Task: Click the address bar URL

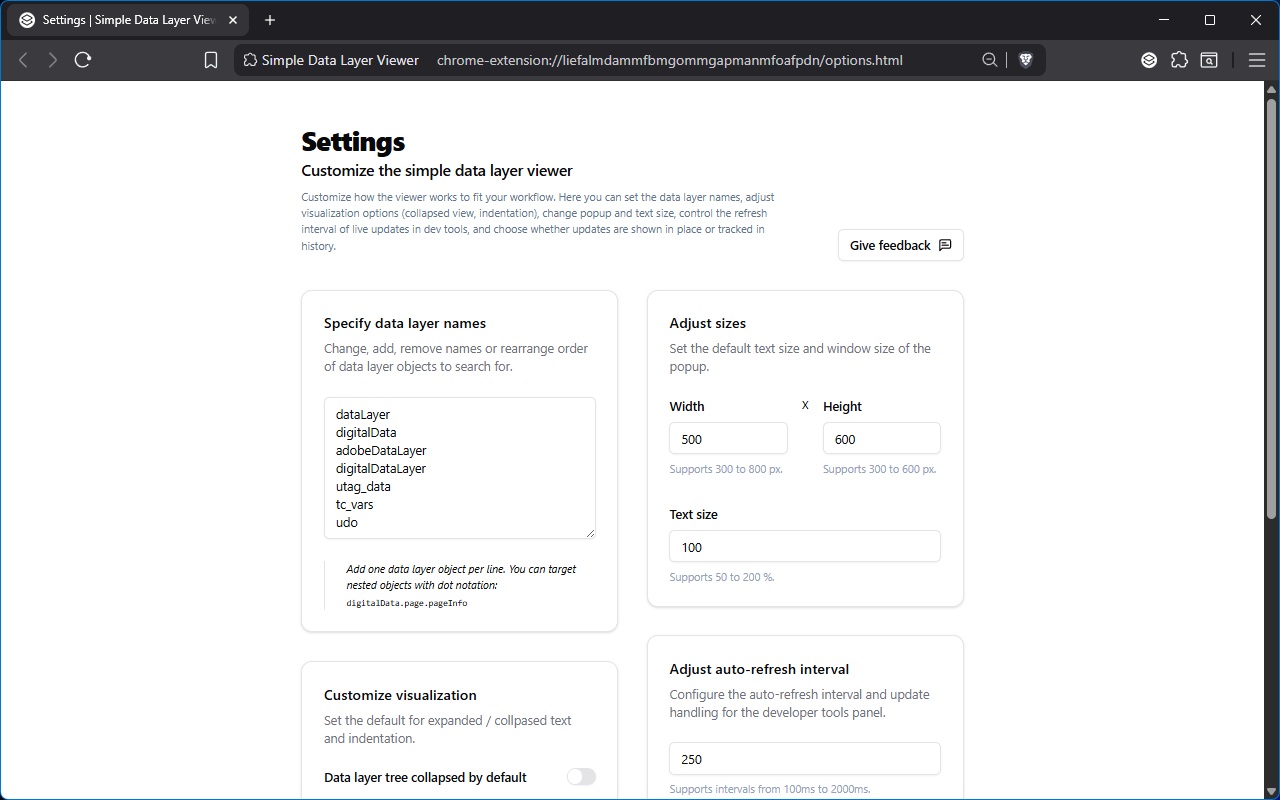Action: pos(668,60)
